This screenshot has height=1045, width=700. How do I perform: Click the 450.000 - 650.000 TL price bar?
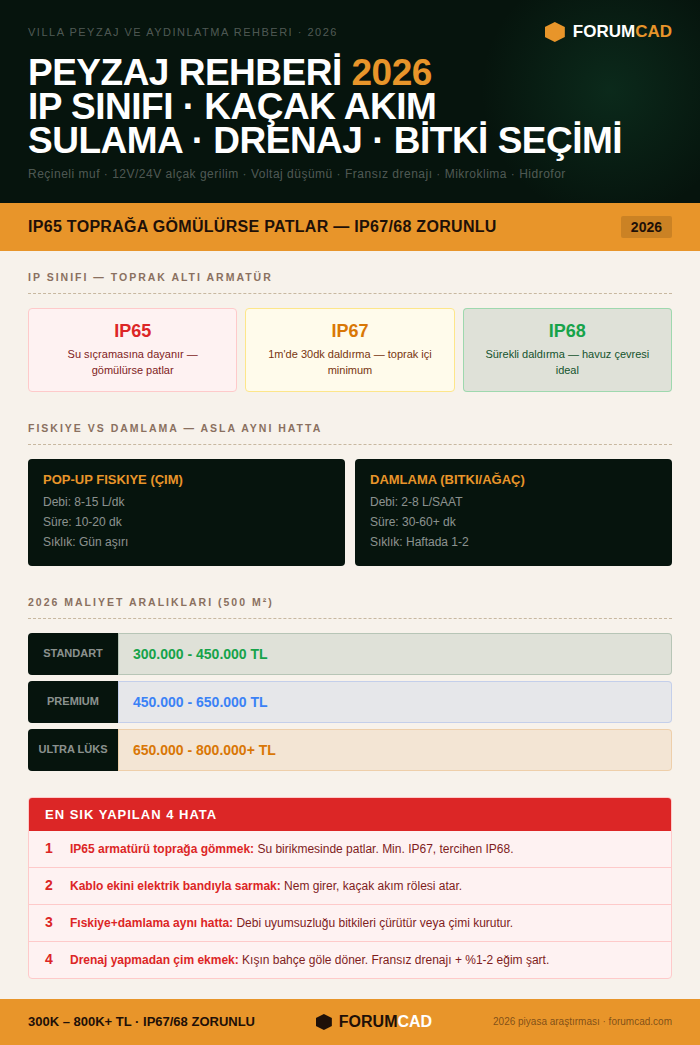click(x=395, y=702)
